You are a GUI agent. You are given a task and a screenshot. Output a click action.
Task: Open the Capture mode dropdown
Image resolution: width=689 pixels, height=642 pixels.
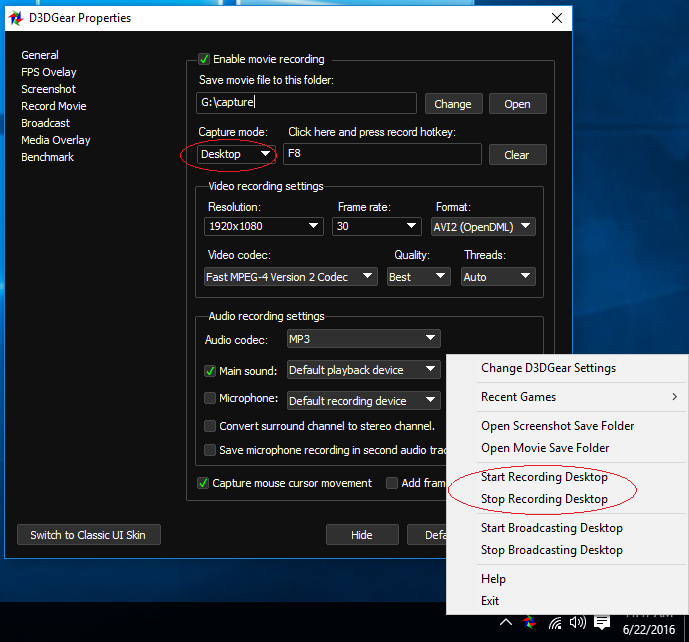pos(236,154)
